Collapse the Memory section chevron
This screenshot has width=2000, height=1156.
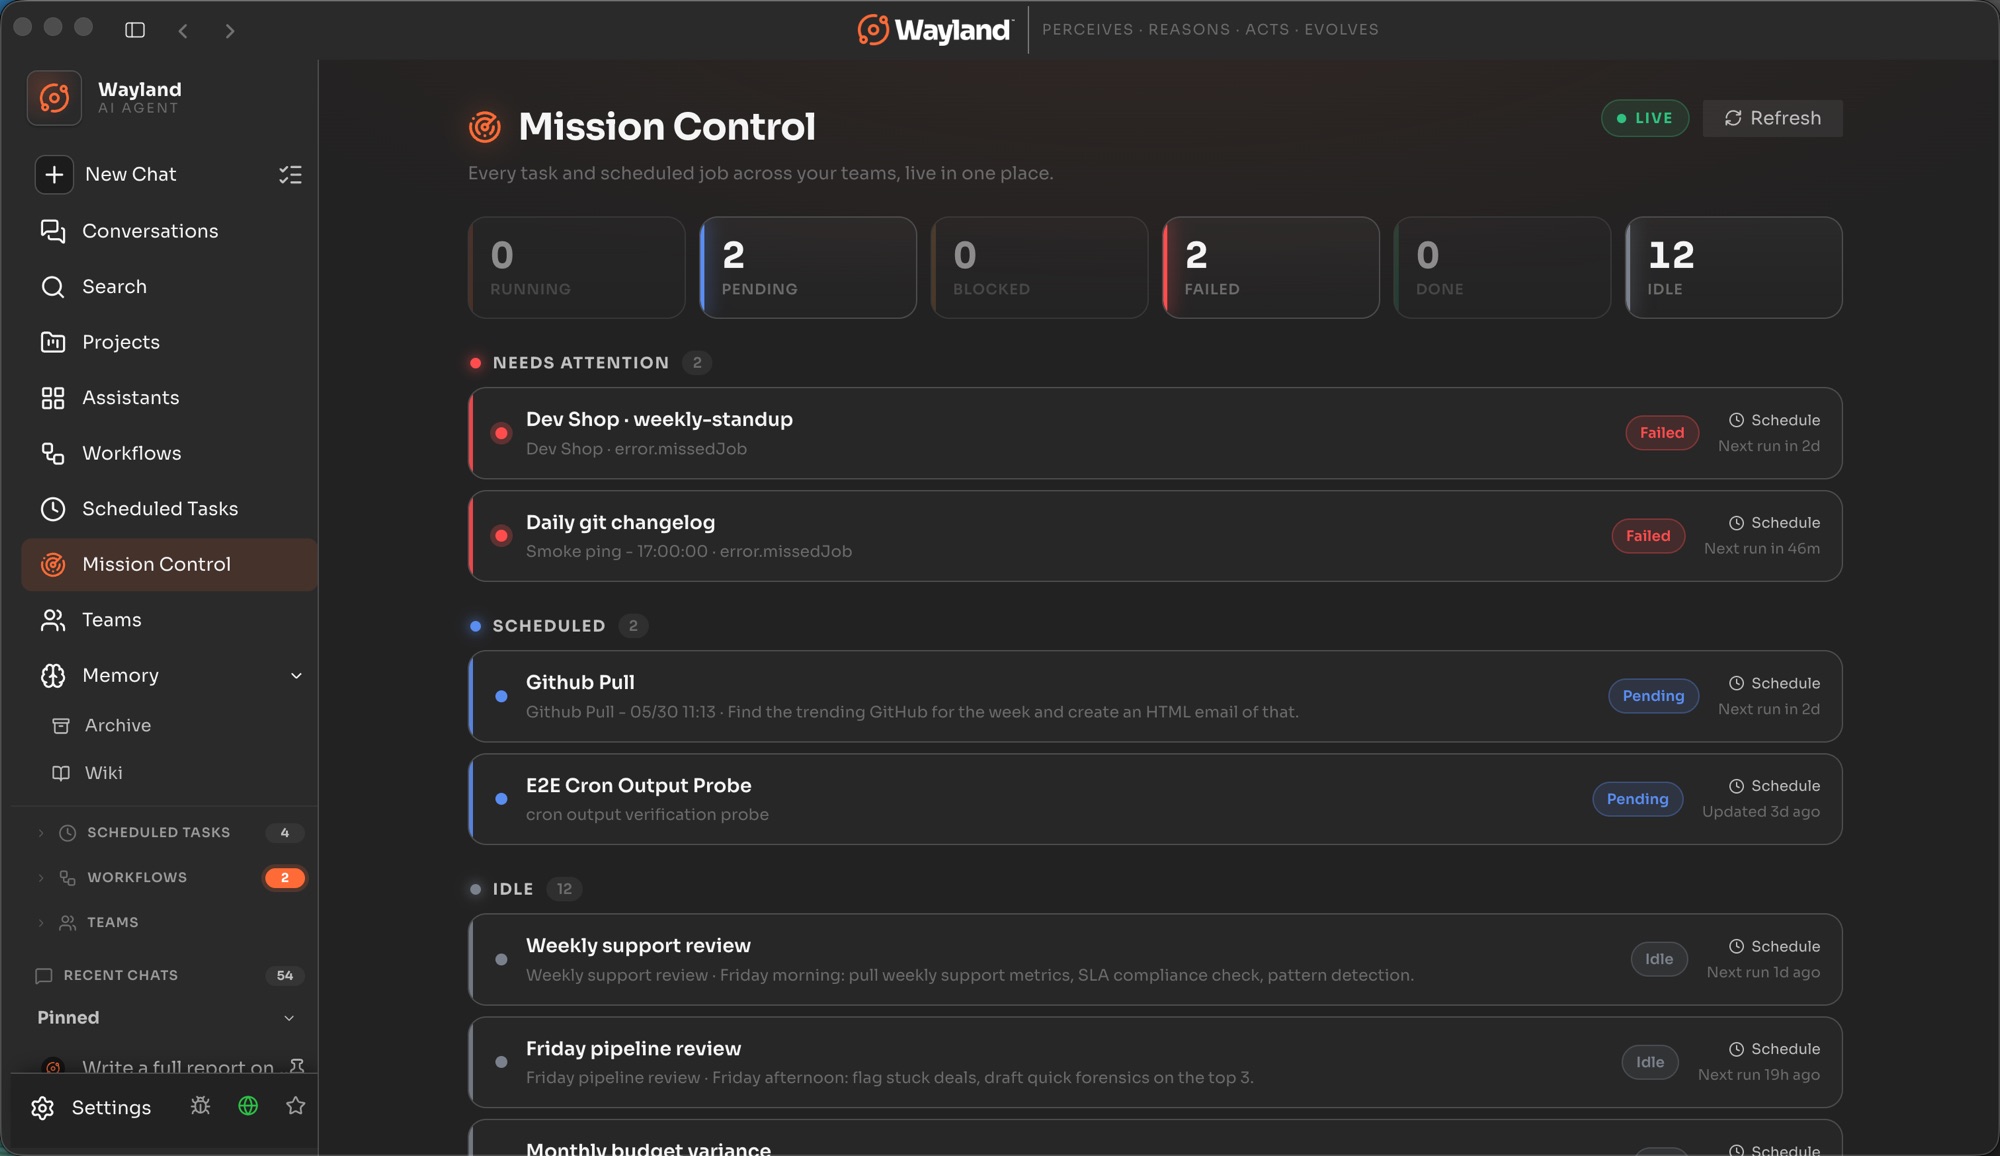(296, 676)
